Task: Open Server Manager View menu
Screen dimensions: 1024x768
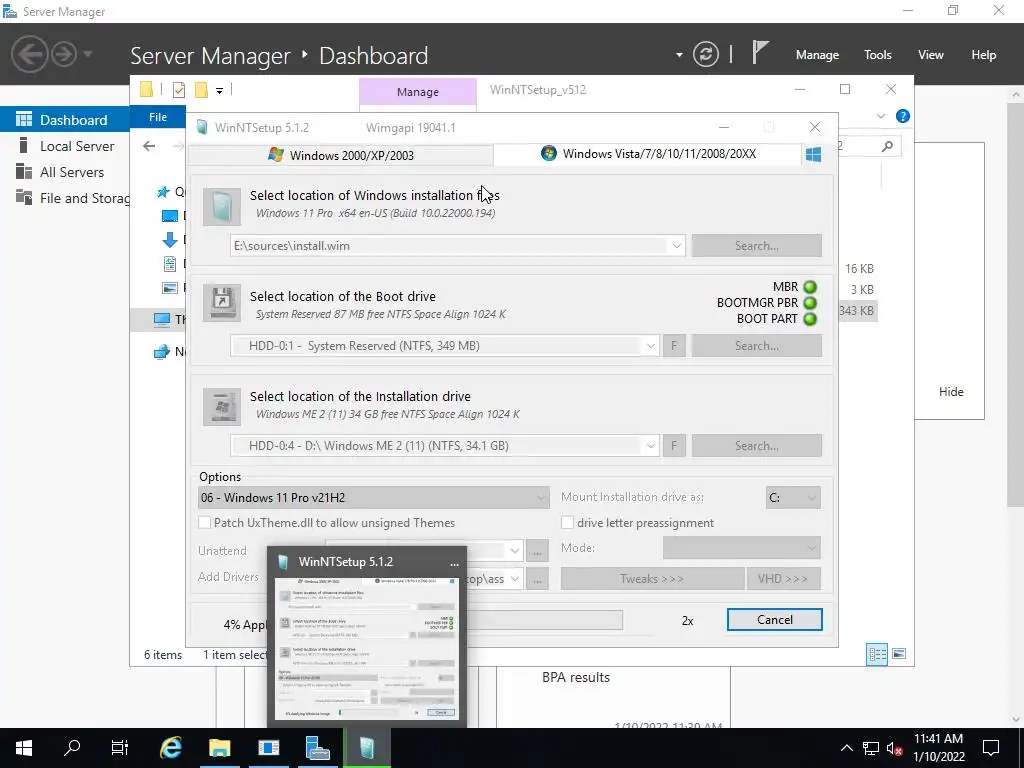Action: pyautogui.click(x=931, y=55)
